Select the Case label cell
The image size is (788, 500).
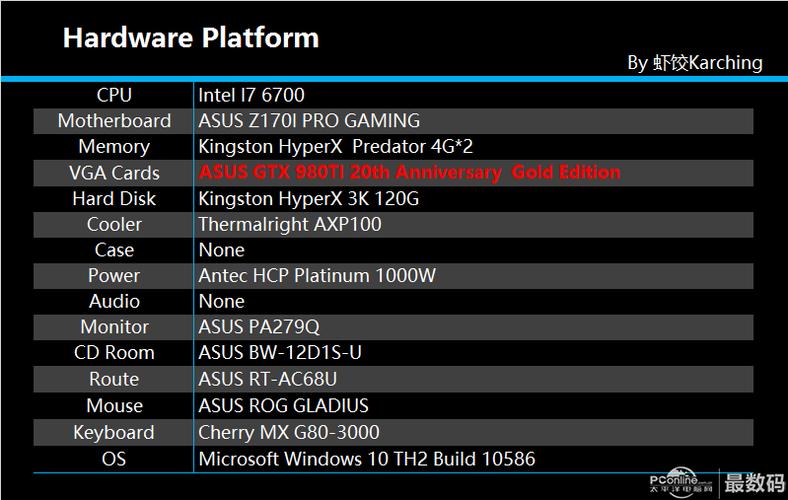pos(114,250)
